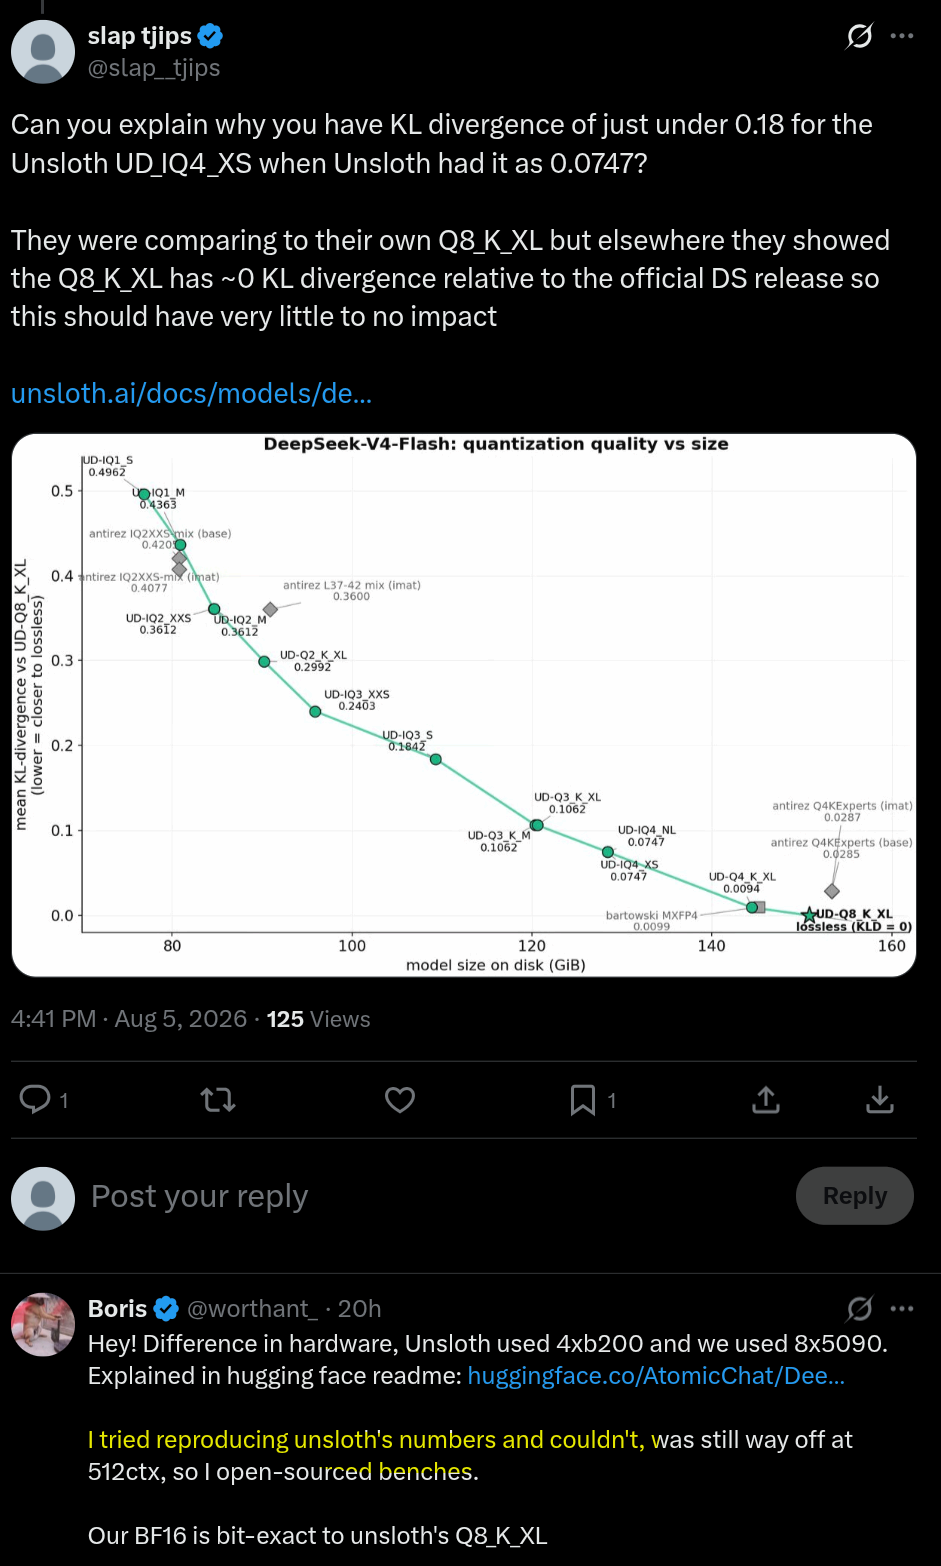Repost the tweet via retweet icon
Image resolution: width=941 pixels, height=1566 pixels.
[218, 1100]
